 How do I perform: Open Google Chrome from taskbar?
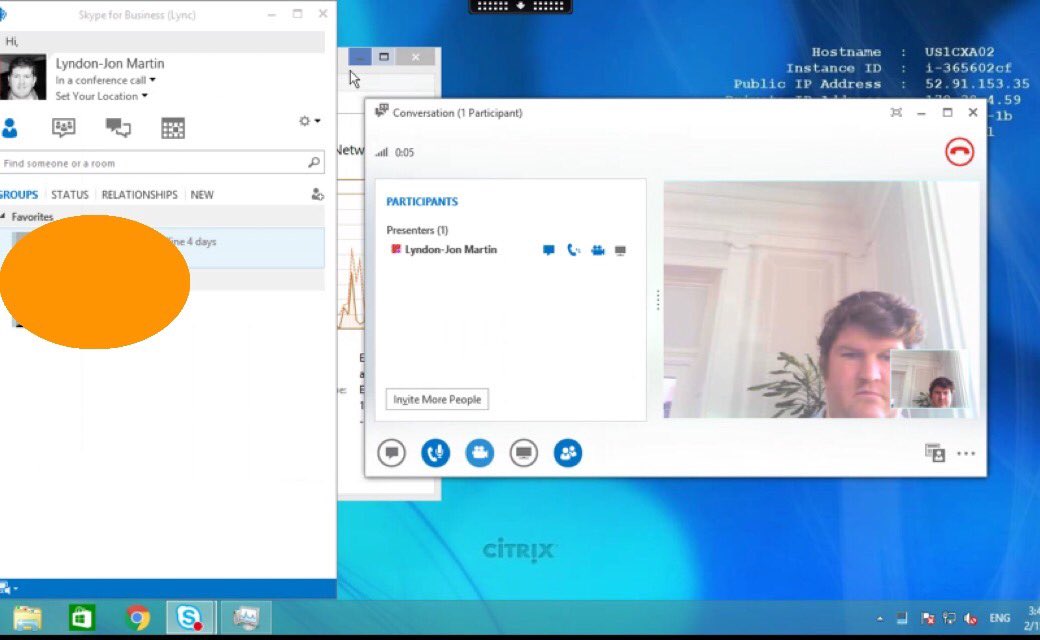pos(137,618)
